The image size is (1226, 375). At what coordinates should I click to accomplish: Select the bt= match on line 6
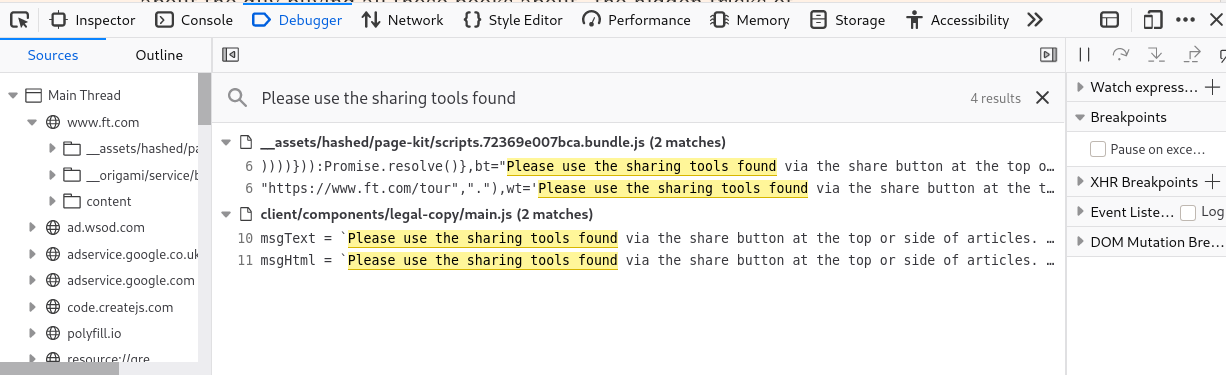coord(640,167)
